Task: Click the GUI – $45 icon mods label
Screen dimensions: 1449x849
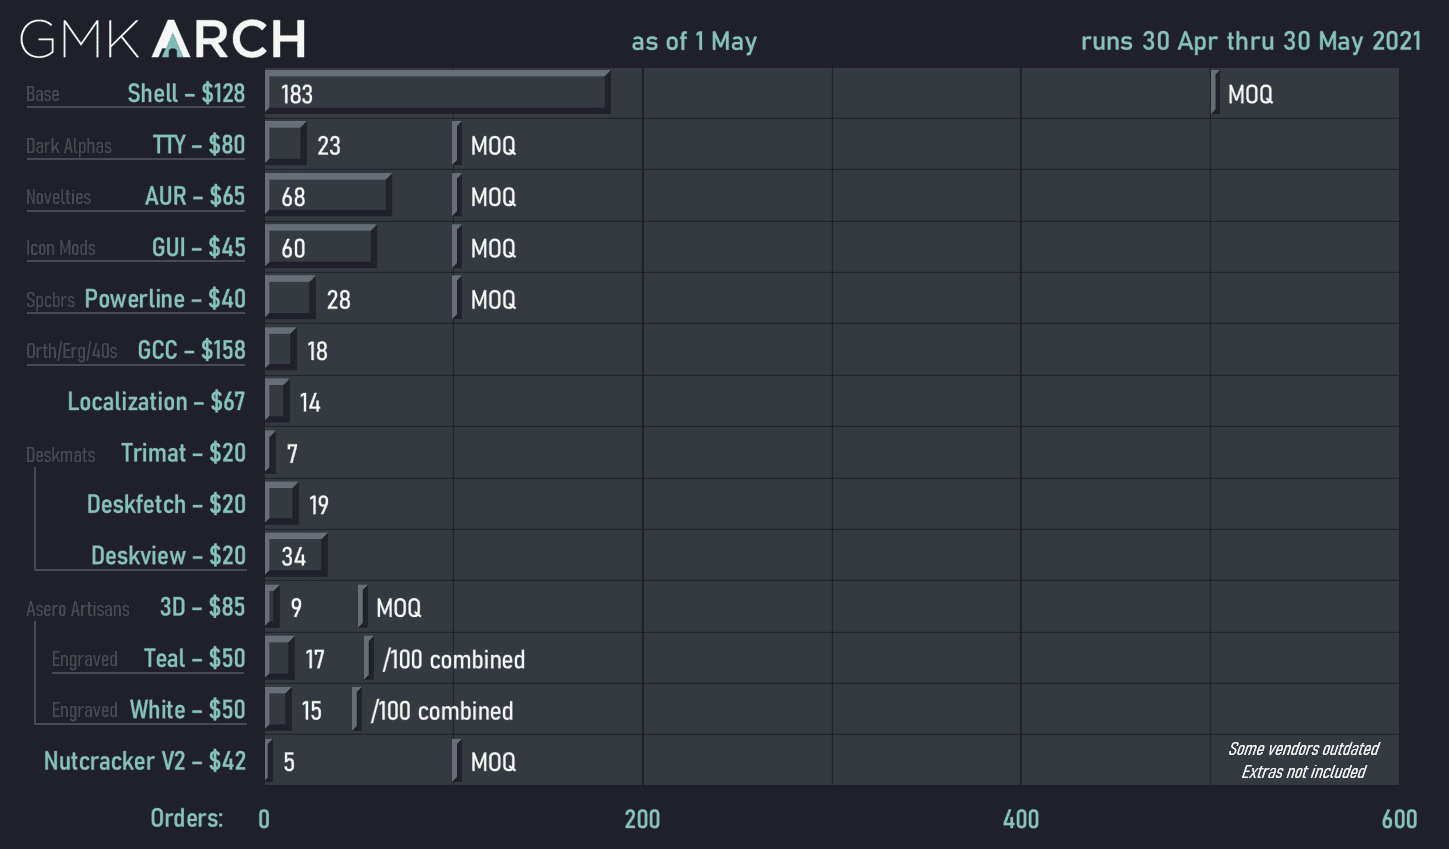Action: click(198, 248)
